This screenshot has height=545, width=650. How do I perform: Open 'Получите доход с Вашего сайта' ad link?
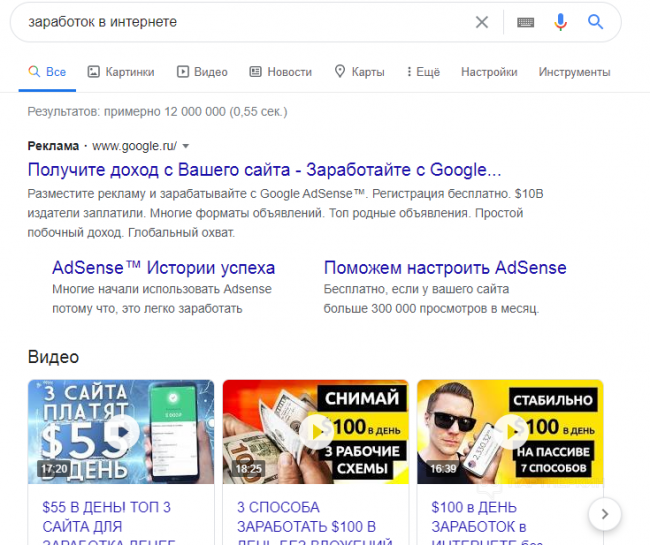(264, 168)
